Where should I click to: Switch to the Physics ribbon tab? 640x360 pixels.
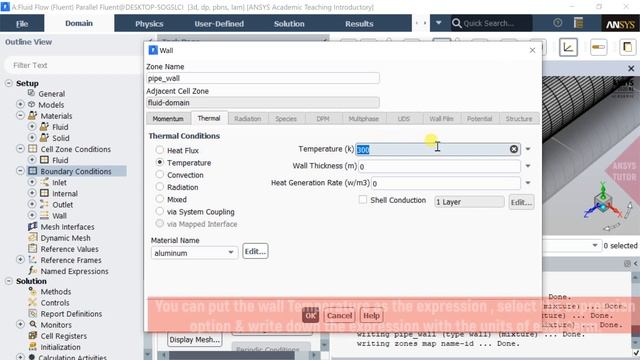point(149,24)
